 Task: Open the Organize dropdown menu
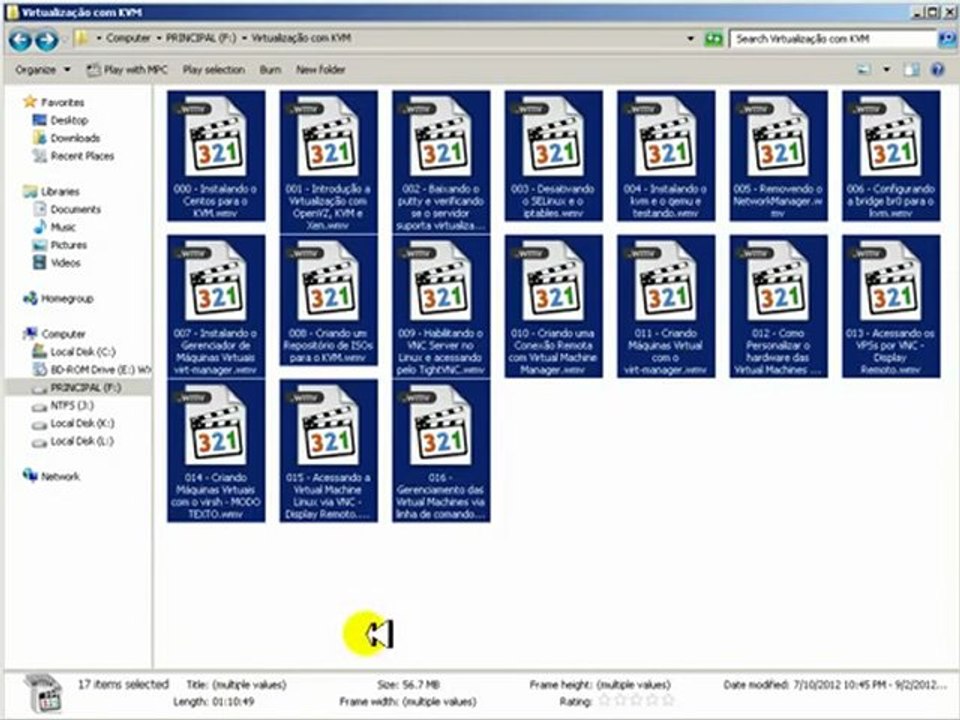click(42, 70)
